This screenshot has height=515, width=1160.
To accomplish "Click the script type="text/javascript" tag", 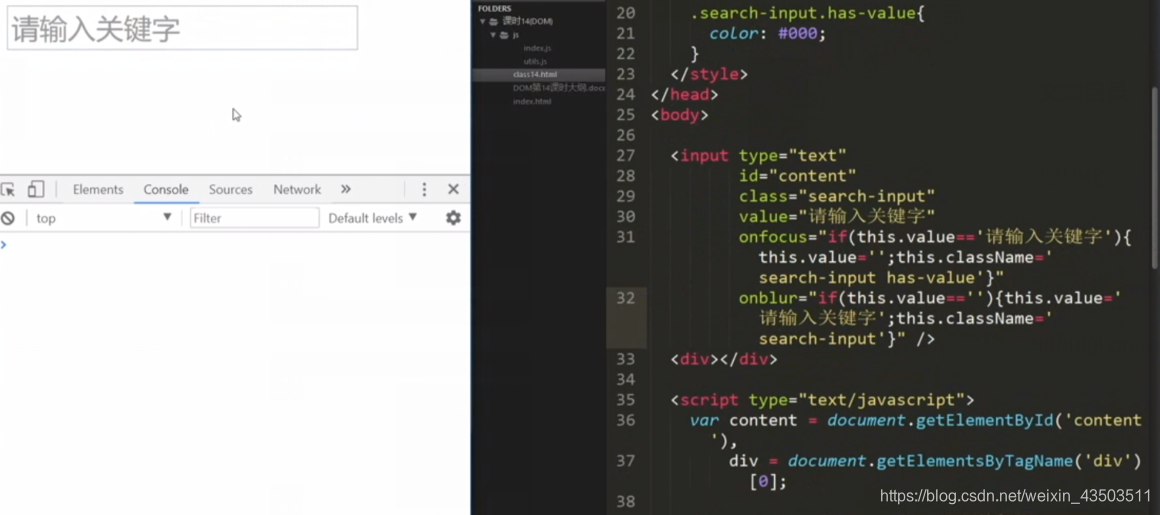I will [x=822, y=400].
